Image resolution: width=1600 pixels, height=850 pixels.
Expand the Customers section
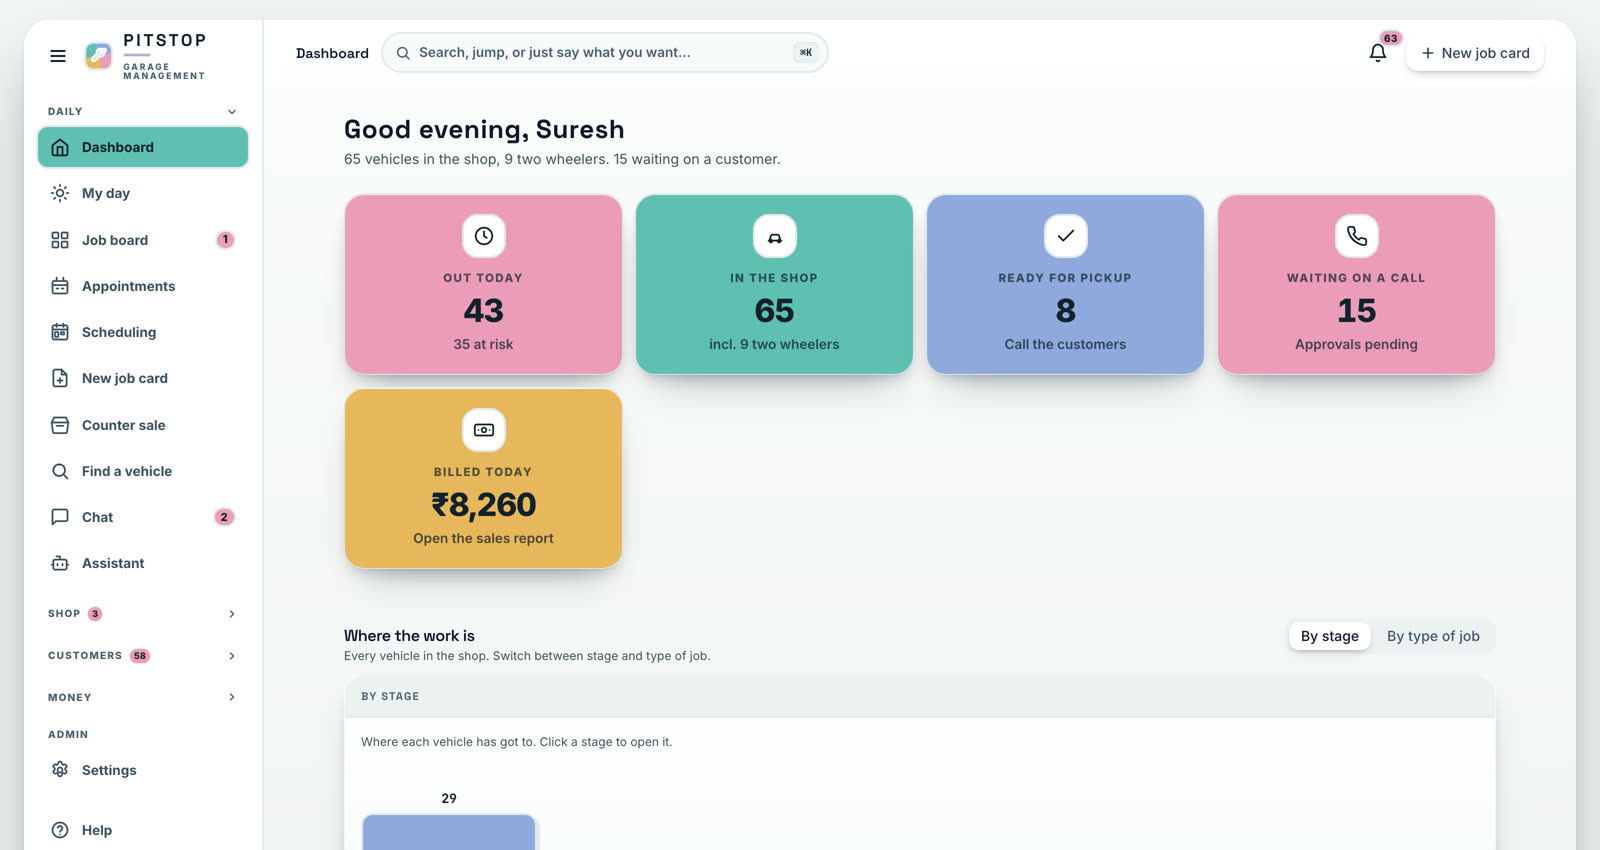[143, 656]
